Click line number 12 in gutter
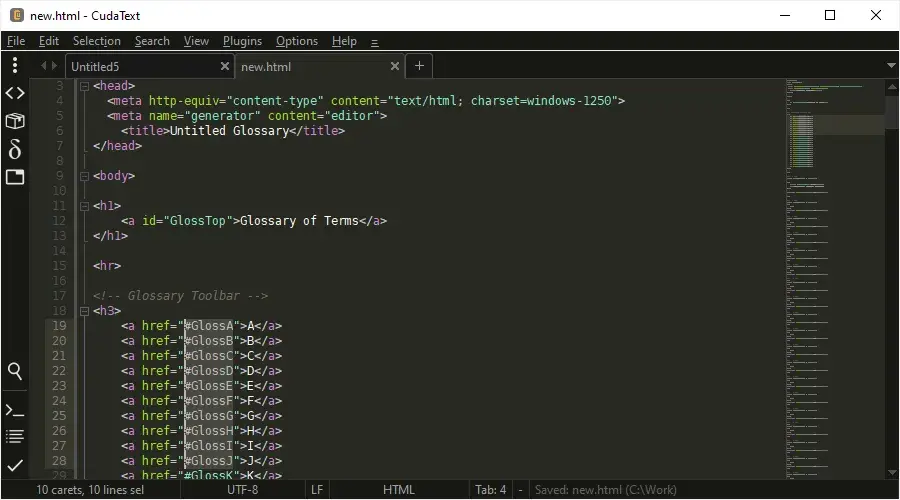Image resolution: width=900 pixels, height=500 pixels. pos(59,221)
